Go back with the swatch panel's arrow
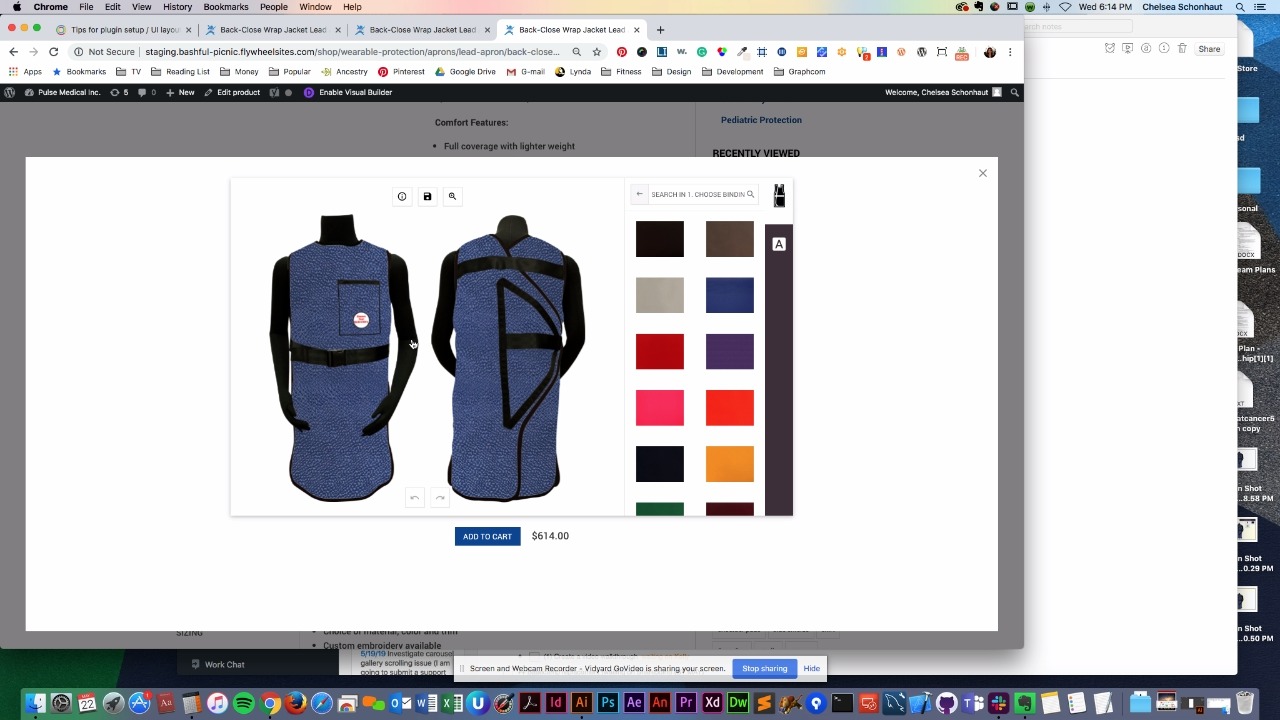Viewport: 1280px width, 720px height. [x=640, y=194]
